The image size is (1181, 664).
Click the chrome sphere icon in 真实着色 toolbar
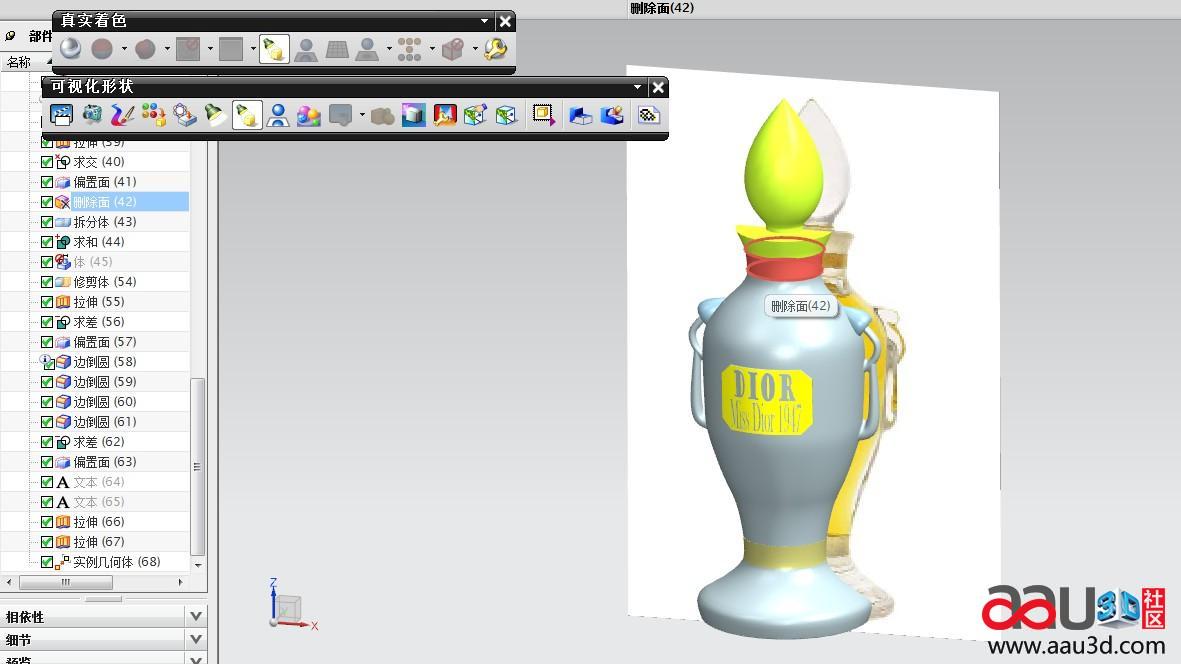coord(70,49)
